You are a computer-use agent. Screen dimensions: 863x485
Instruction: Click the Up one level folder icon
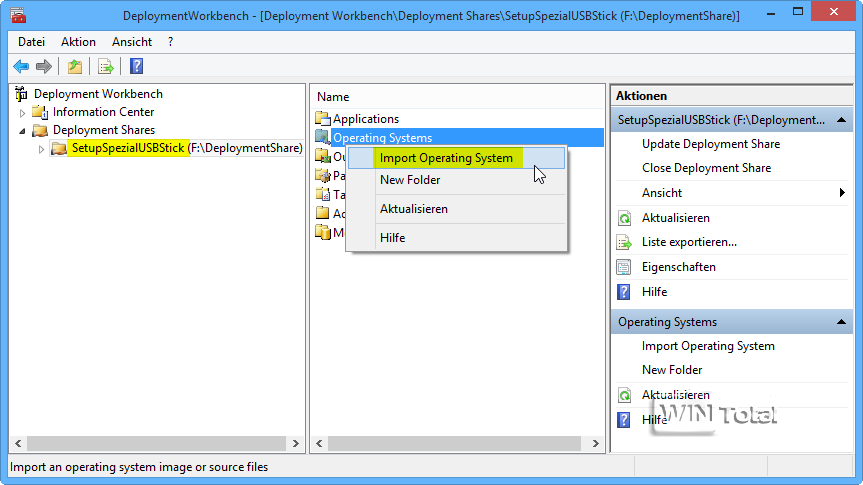[x=75, y=67]
